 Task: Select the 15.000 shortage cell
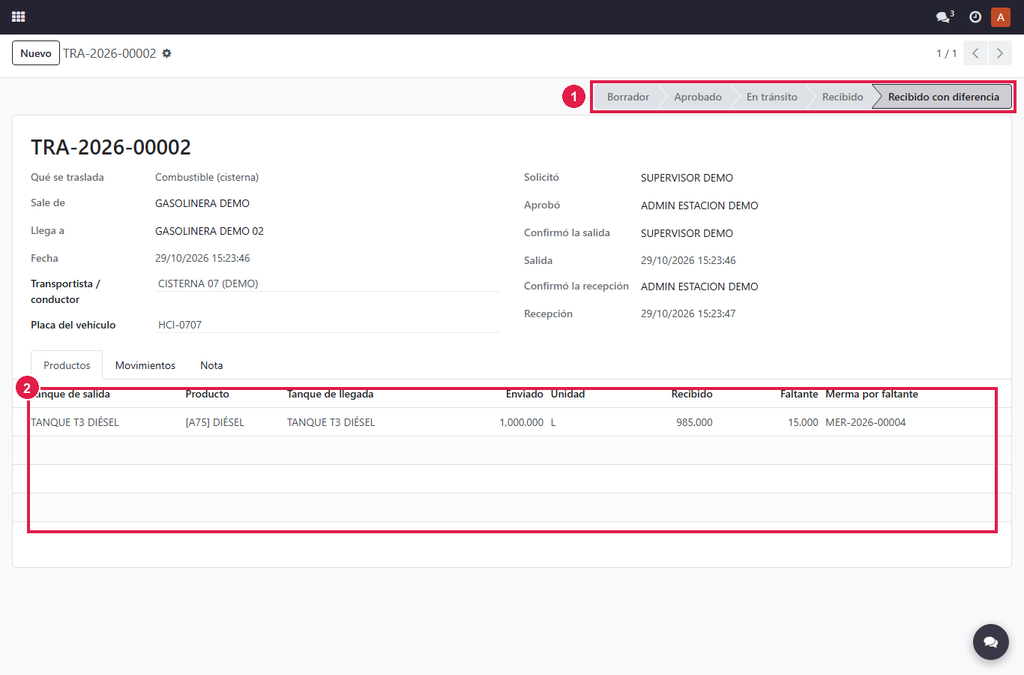click(x=803, y=422)
